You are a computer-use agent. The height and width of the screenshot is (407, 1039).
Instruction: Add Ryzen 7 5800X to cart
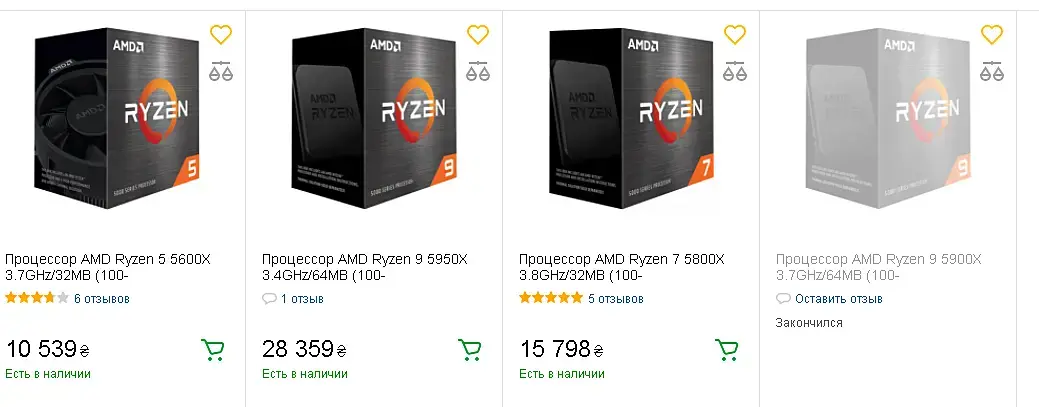pyautogui.click(x=726, y=350)
